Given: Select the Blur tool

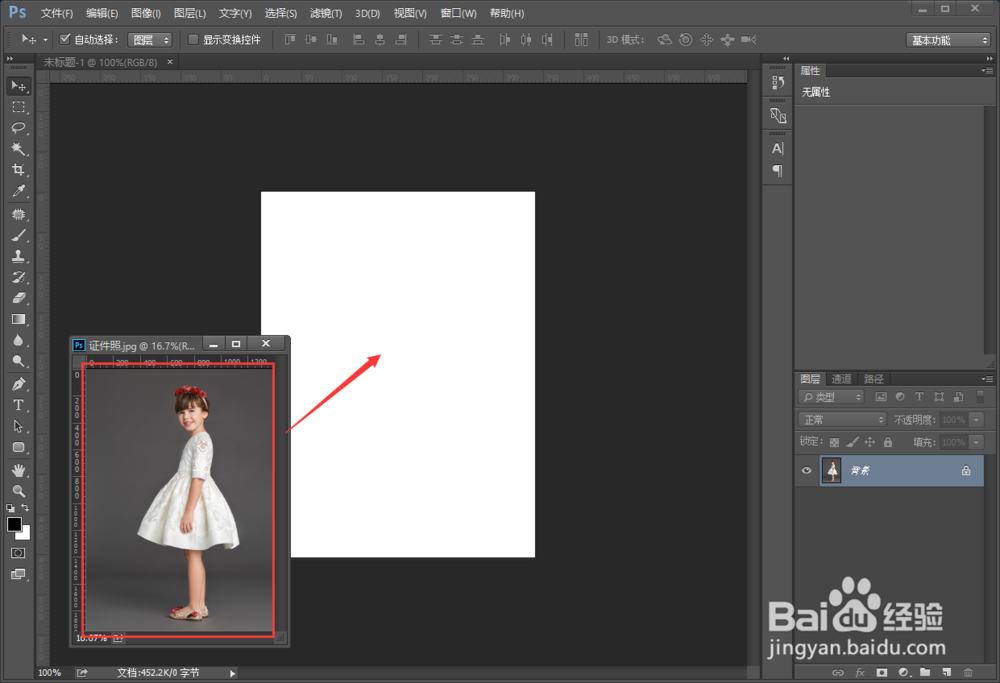Looking at the screenshot, I should 18,341.
